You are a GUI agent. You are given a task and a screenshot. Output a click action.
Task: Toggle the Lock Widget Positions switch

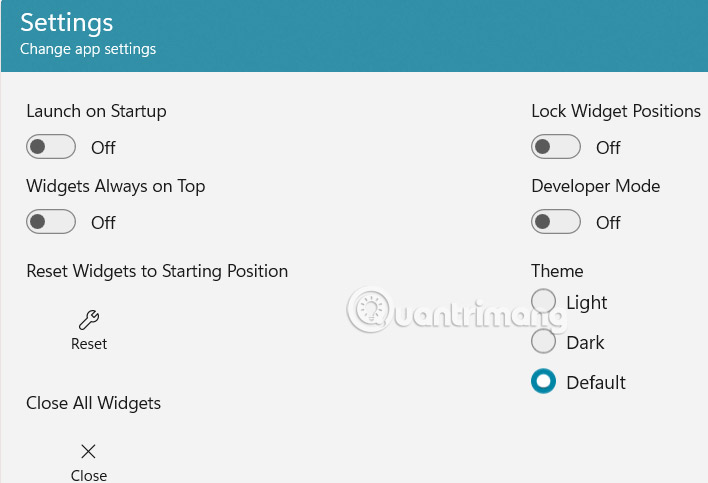click(556, 147)
